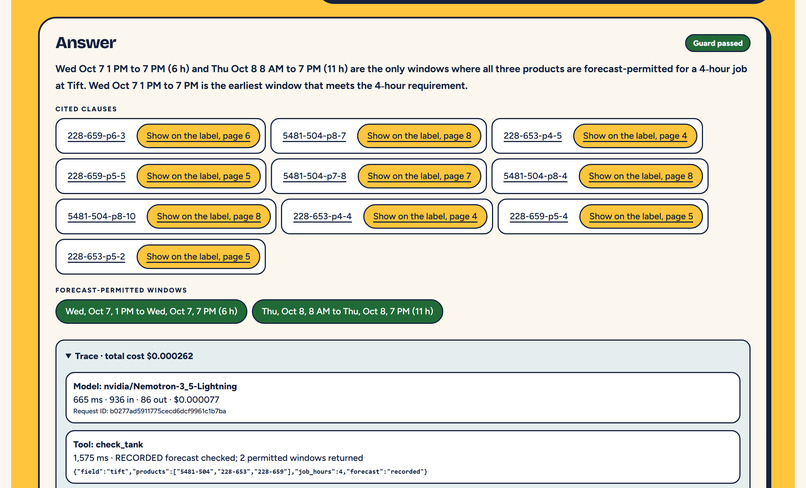806x488 pixels.
Task: Click the RECORDED forecast checked line
Action: (218, 458)
